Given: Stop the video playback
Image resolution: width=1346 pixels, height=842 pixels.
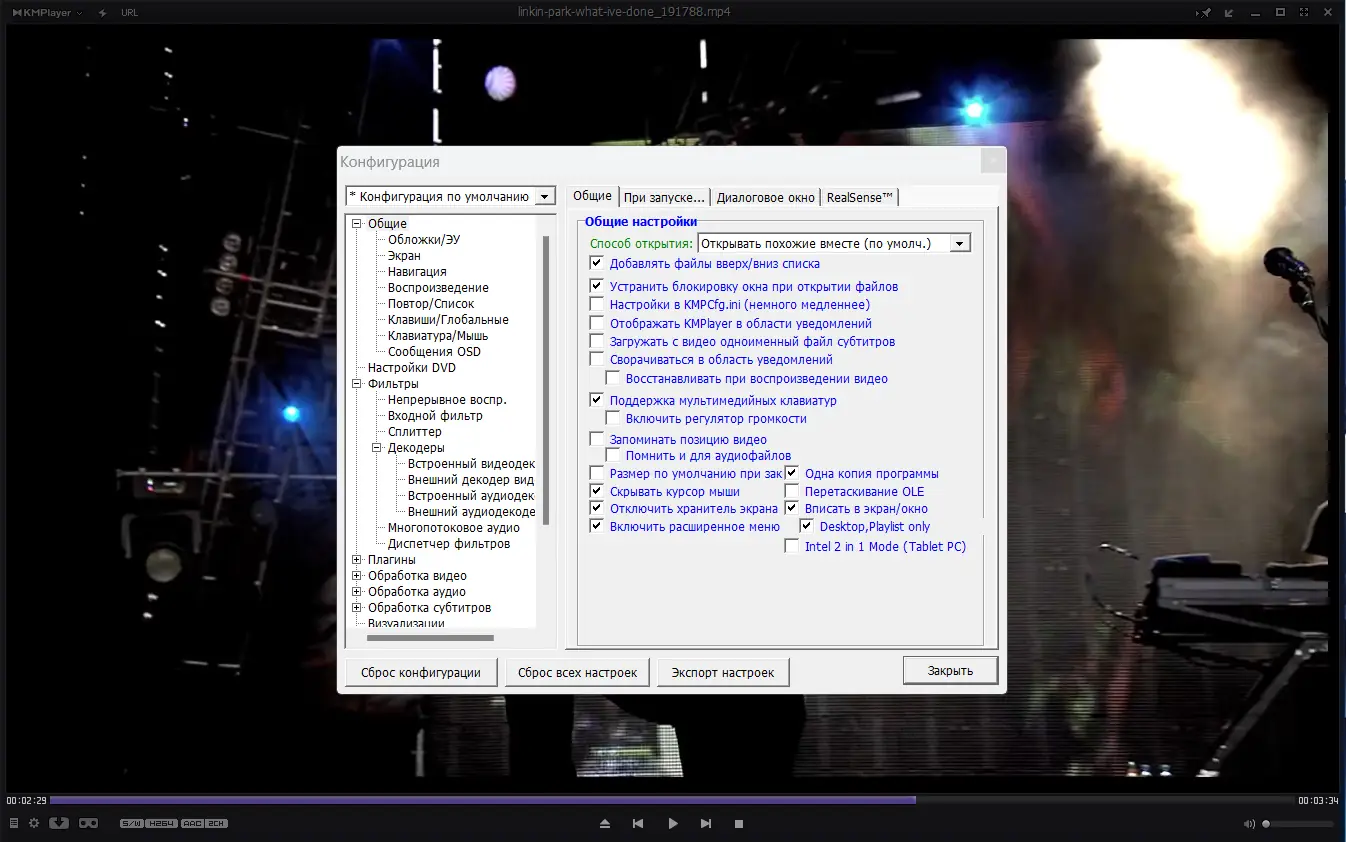Looking at the screenshot, I should [739, 824].
